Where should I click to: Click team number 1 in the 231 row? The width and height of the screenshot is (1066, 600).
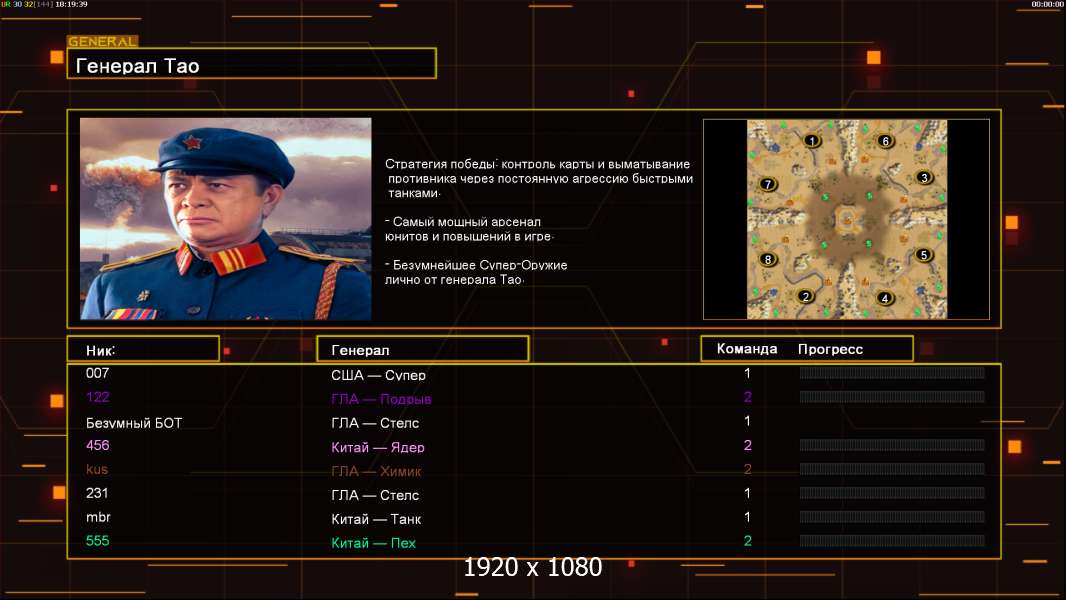(x=747, y=493)
